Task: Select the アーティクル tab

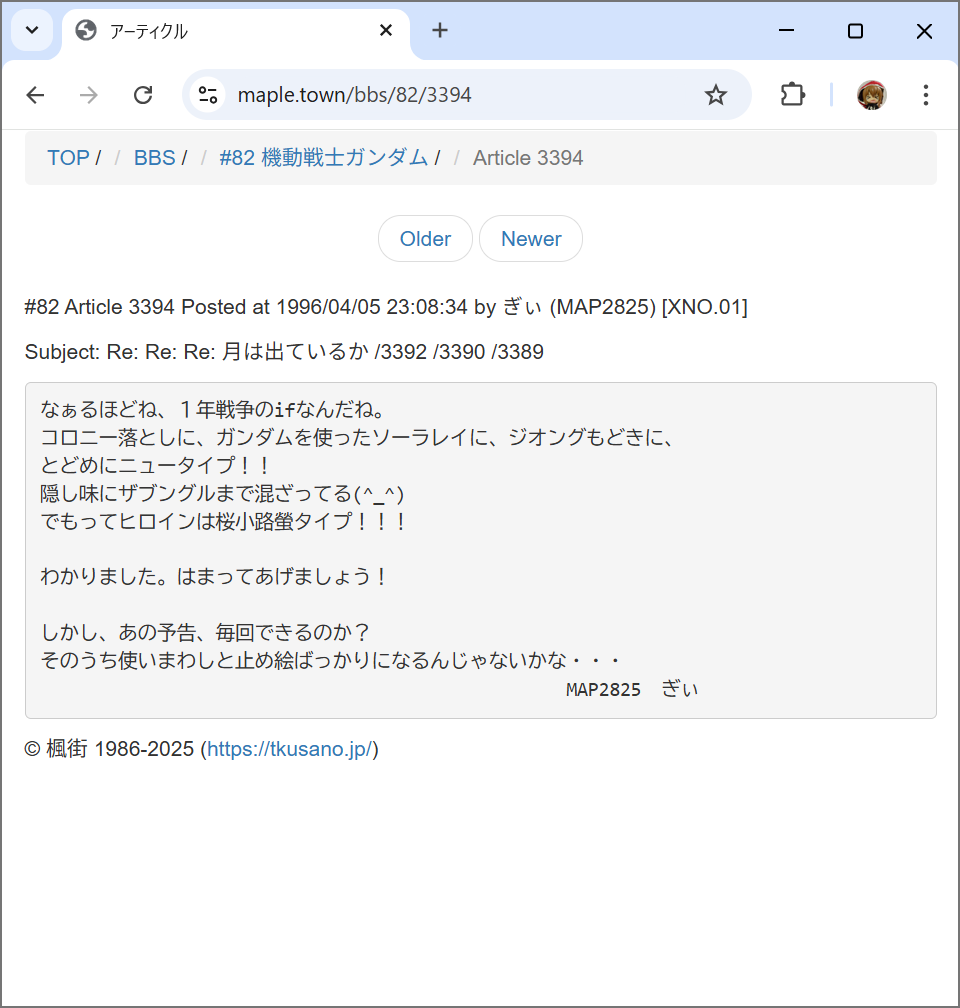Action: [x=220, y=31]
